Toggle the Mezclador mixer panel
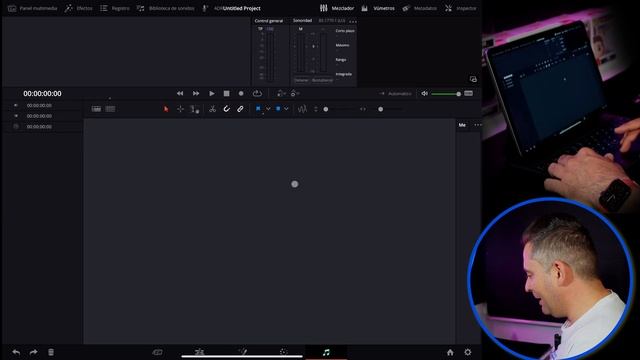This screenshot has width=640, height=360. (337, 8)
